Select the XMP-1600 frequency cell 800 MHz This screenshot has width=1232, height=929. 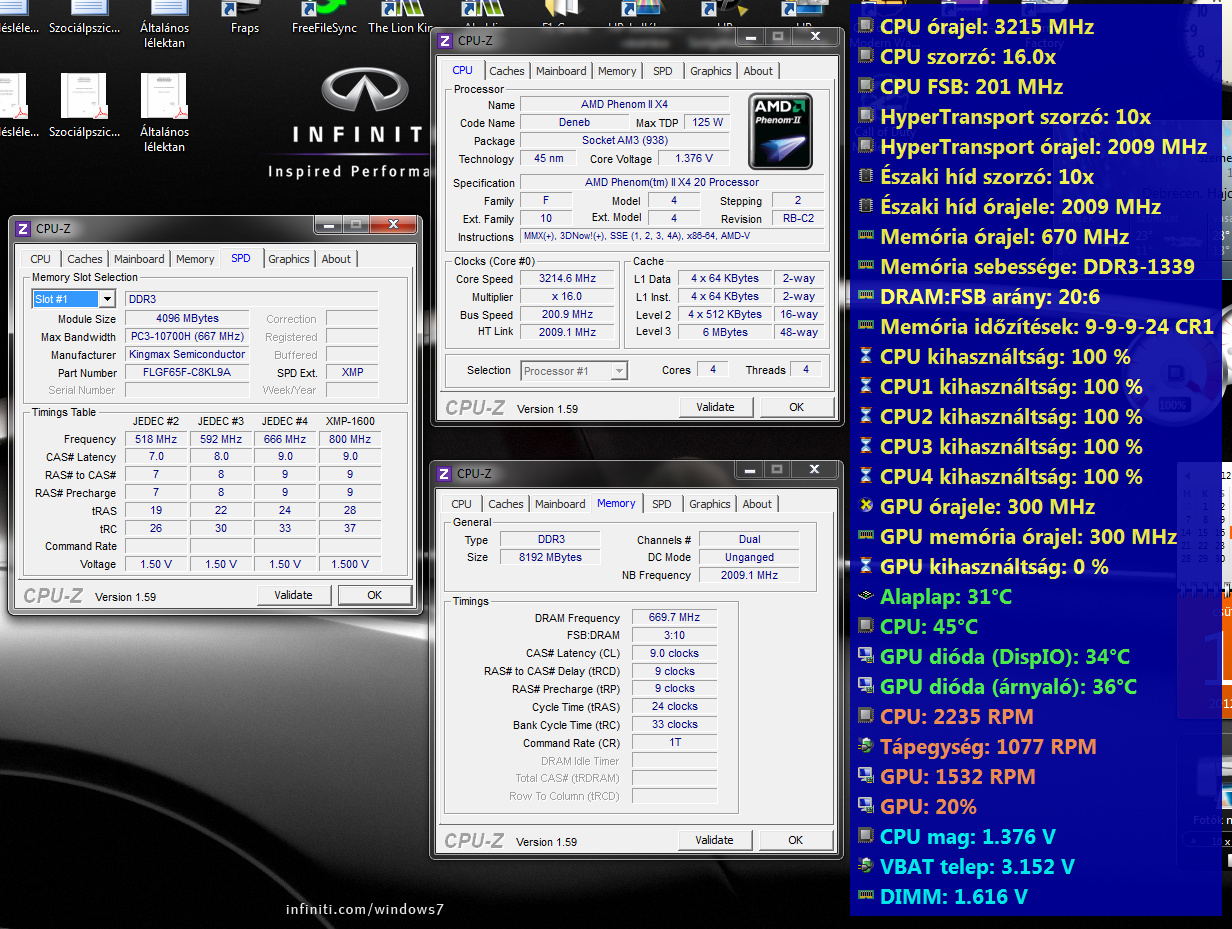tap(350, 439)
